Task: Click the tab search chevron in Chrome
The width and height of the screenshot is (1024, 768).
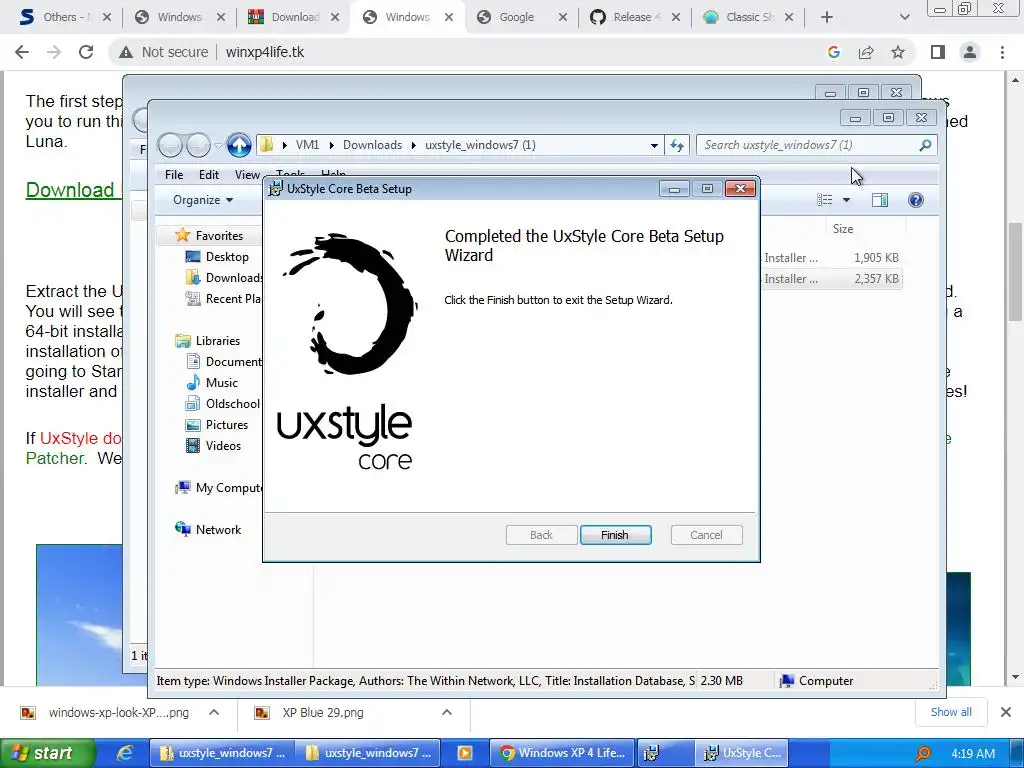Action: [904, 17]
